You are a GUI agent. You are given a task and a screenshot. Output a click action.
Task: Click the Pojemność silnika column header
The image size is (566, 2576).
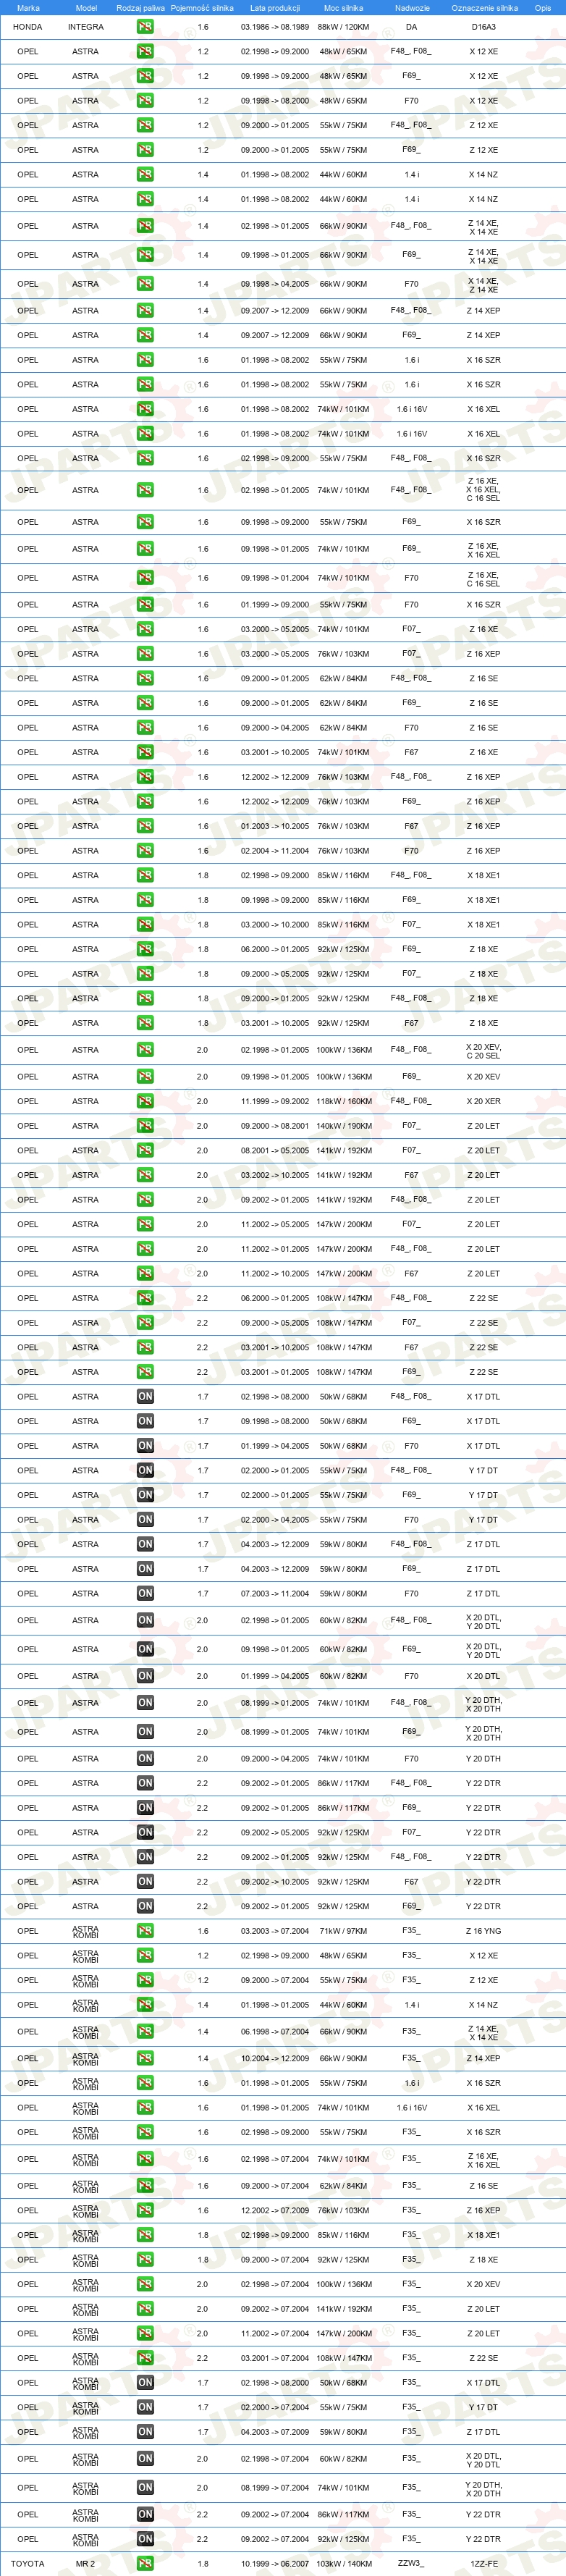point(202,8)
